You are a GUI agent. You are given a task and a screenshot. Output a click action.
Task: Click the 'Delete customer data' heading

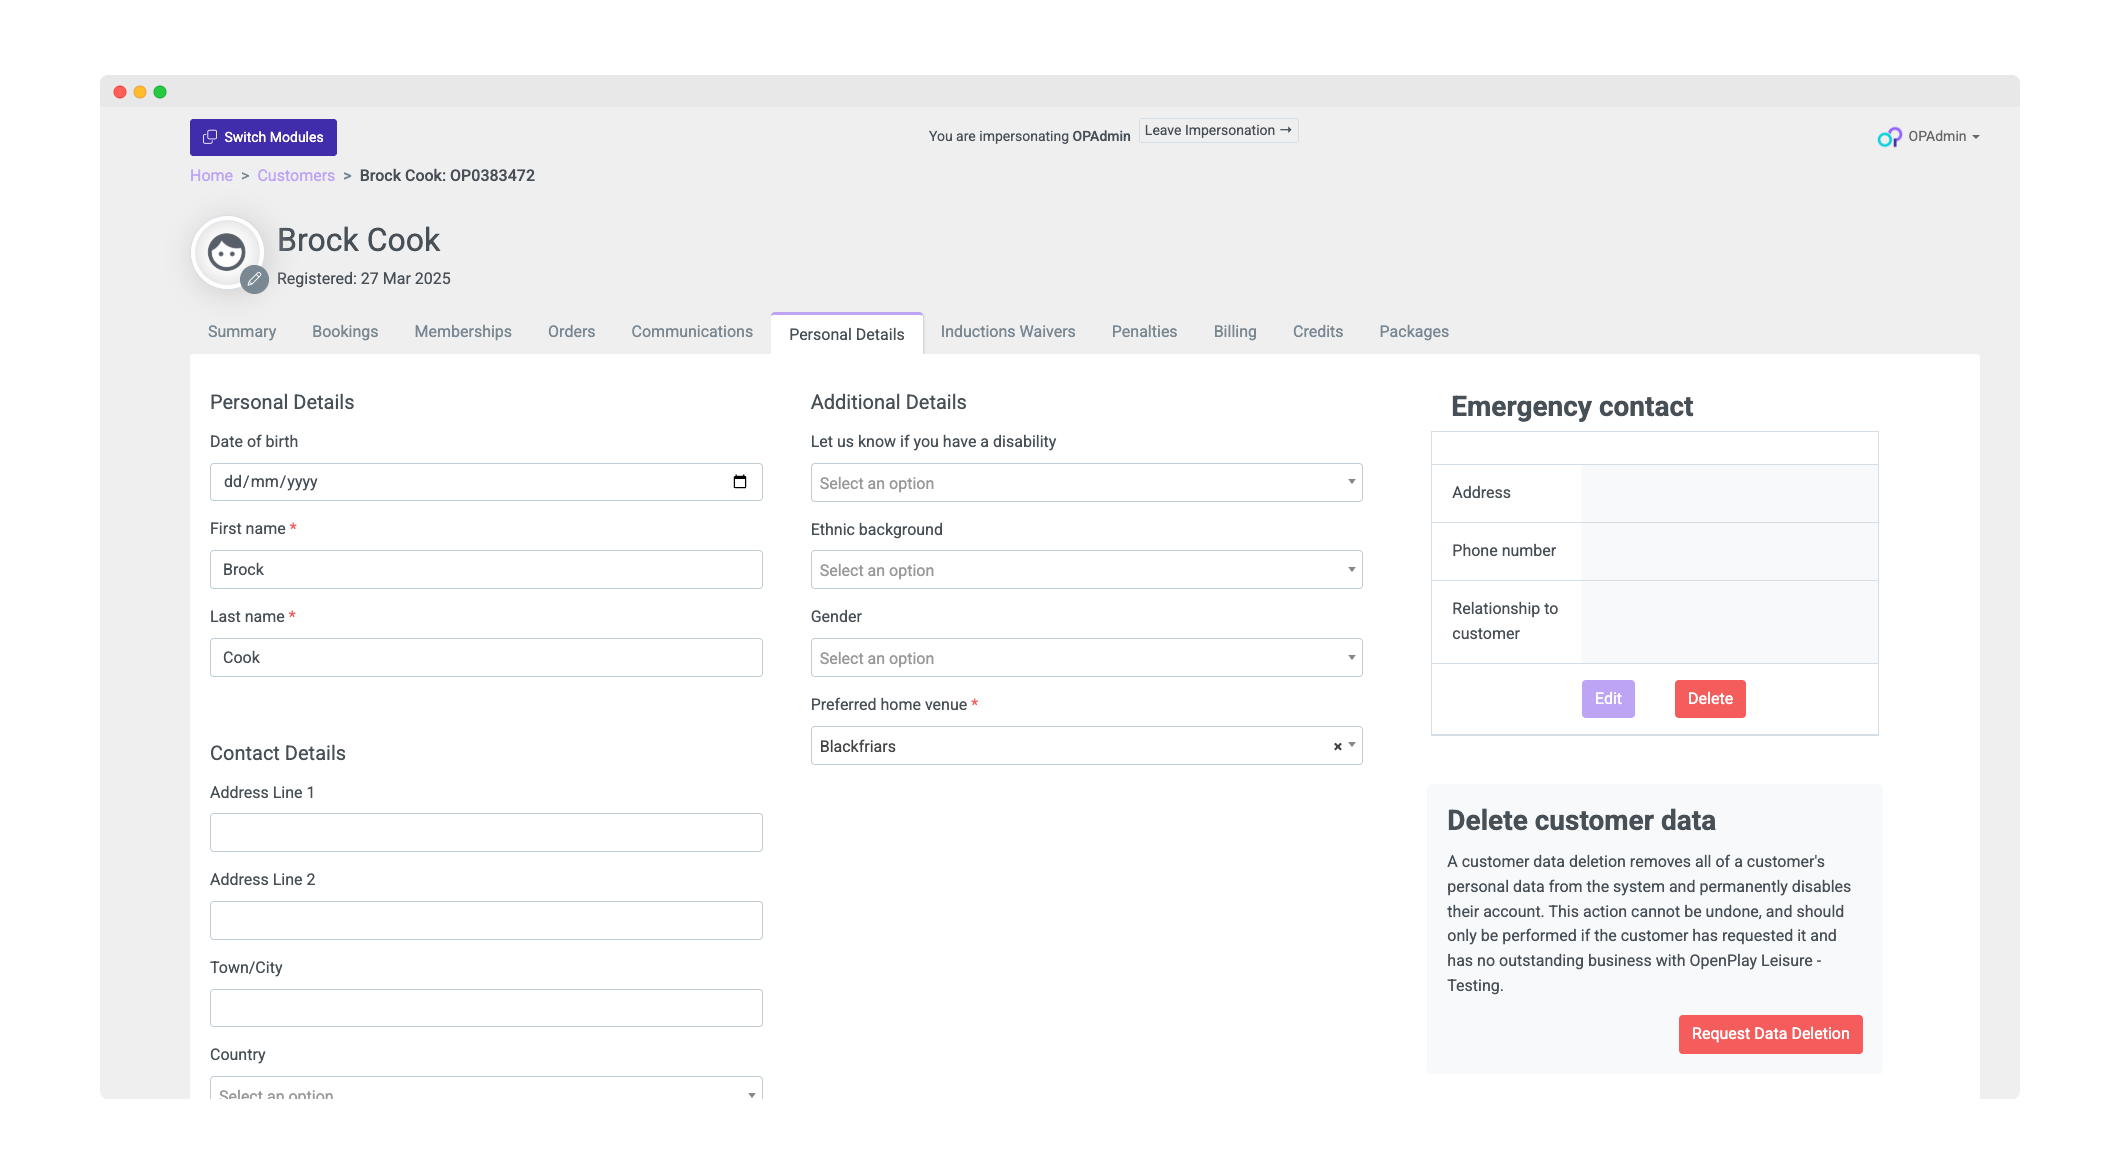click(x=1581, y=821)
